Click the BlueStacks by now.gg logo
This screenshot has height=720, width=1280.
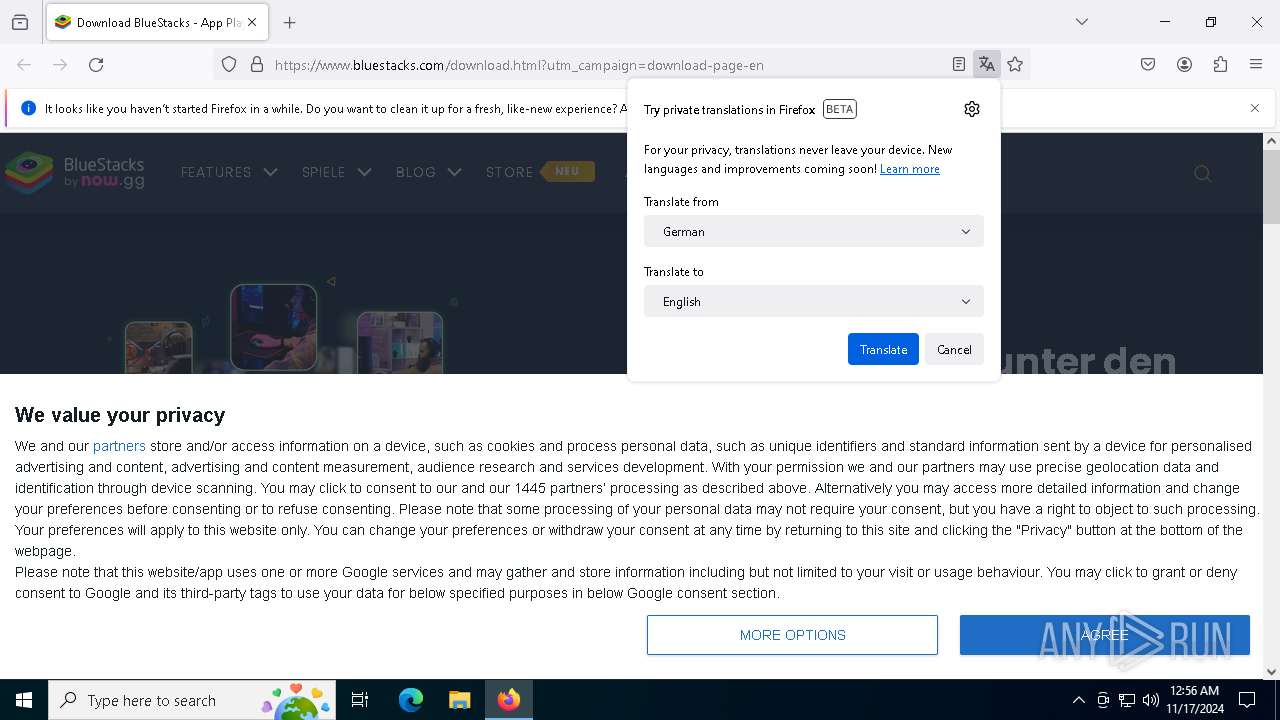coord(75,172)
